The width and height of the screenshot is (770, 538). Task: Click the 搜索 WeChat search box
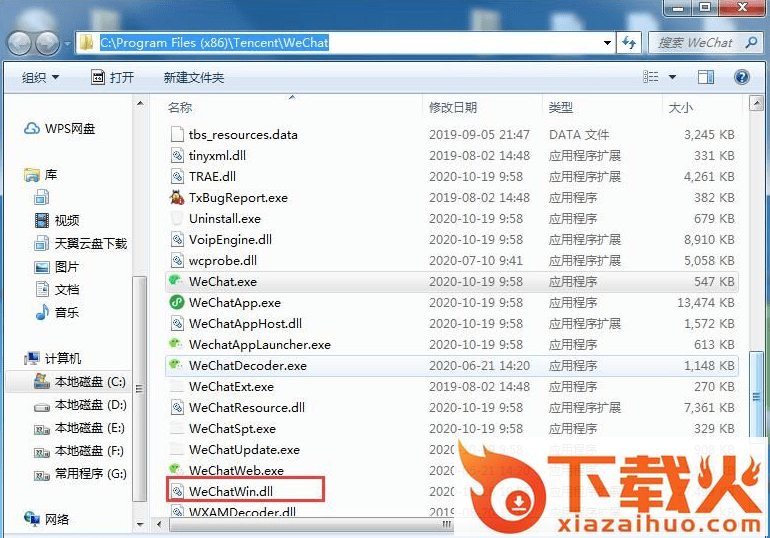tap(695, 43)
